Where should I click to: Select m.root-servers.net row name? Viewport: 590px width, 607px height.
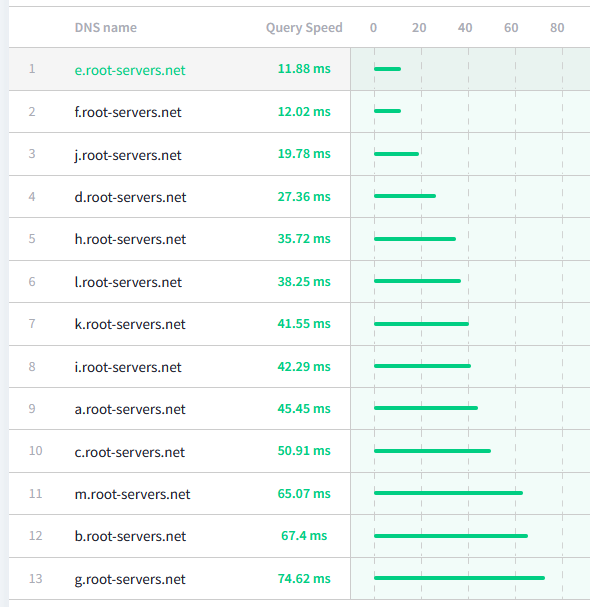pos(132,494)
